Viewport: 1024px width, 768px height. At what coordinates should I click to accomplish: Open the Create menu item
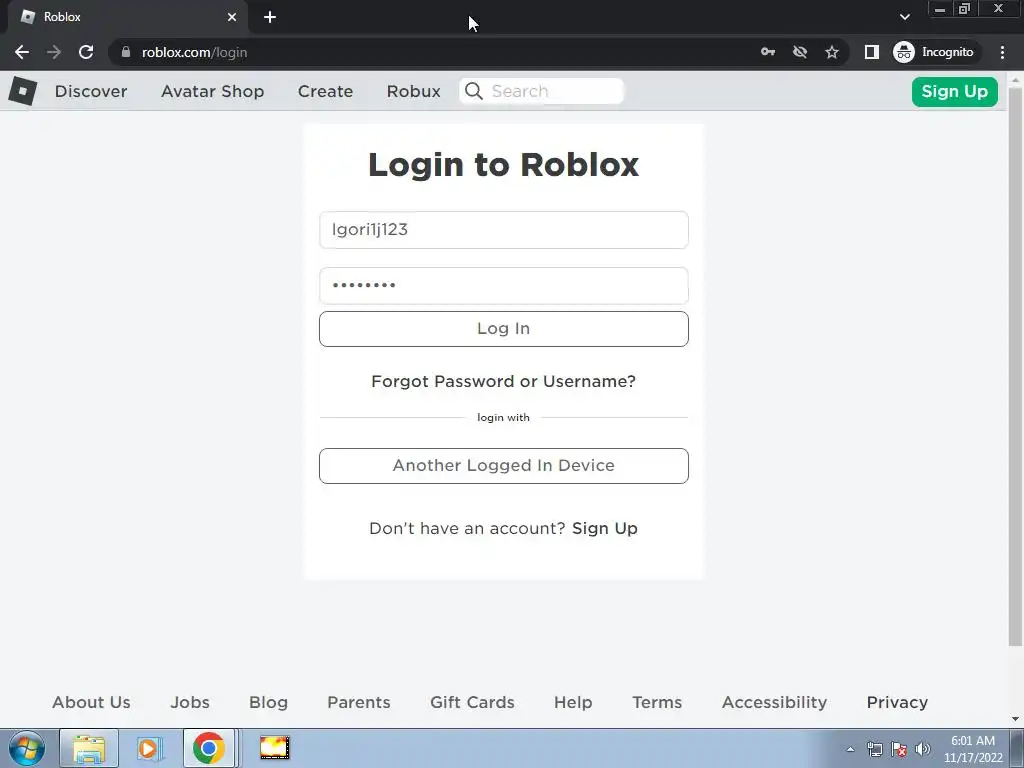click(x=325, y=91)
